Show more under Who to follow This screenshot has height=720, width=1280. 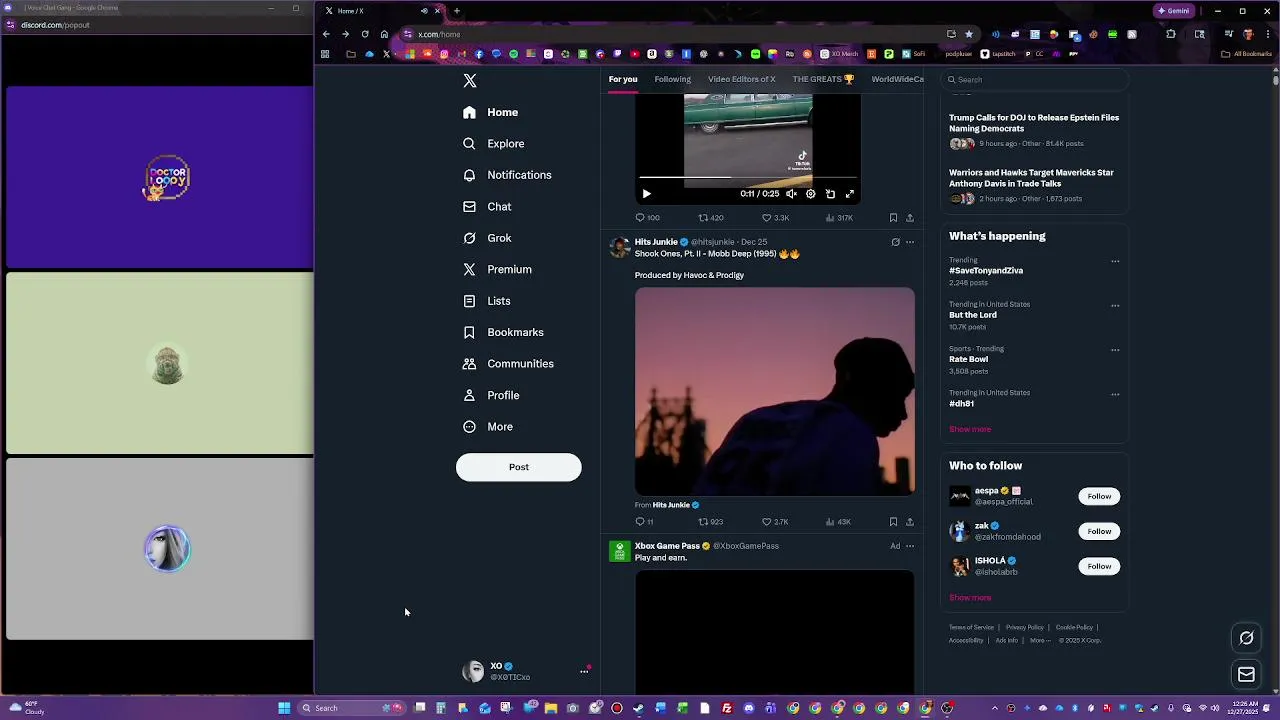click(x=970, y=598)
